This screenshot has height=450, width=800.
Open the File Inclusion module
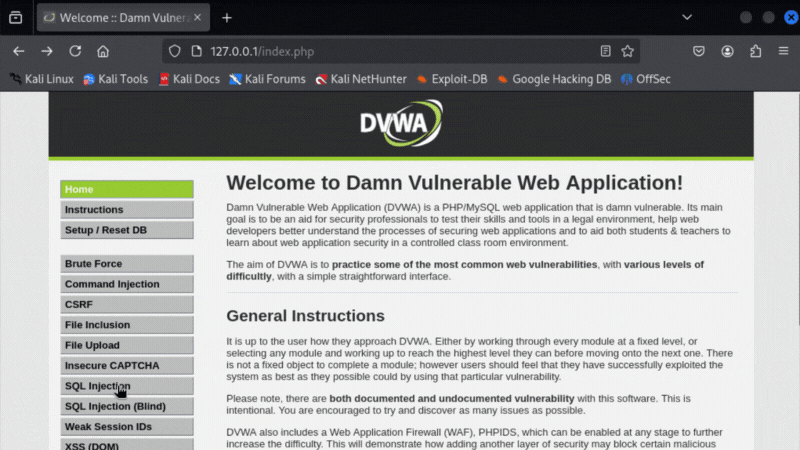[127, 325]
